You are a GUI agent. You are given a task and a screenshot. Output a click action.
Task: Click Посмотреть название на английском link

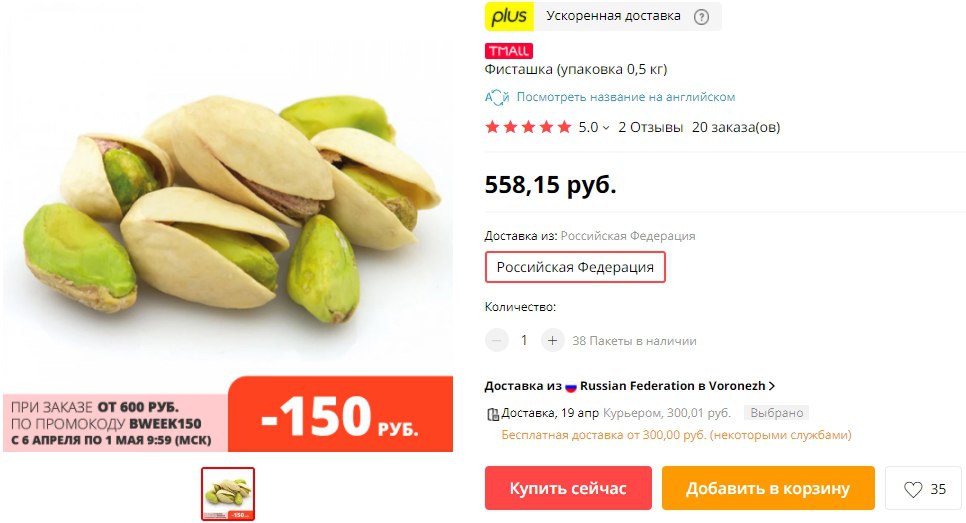[x=626, y=97]
